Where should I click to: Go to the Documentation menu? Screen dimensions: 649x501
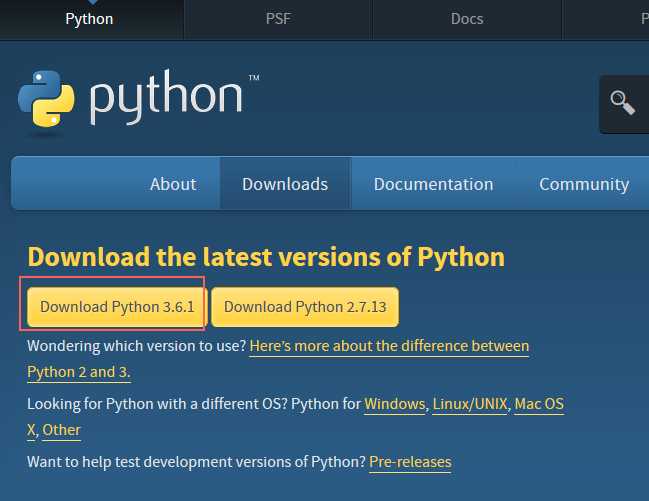click(x=433, y=184)
